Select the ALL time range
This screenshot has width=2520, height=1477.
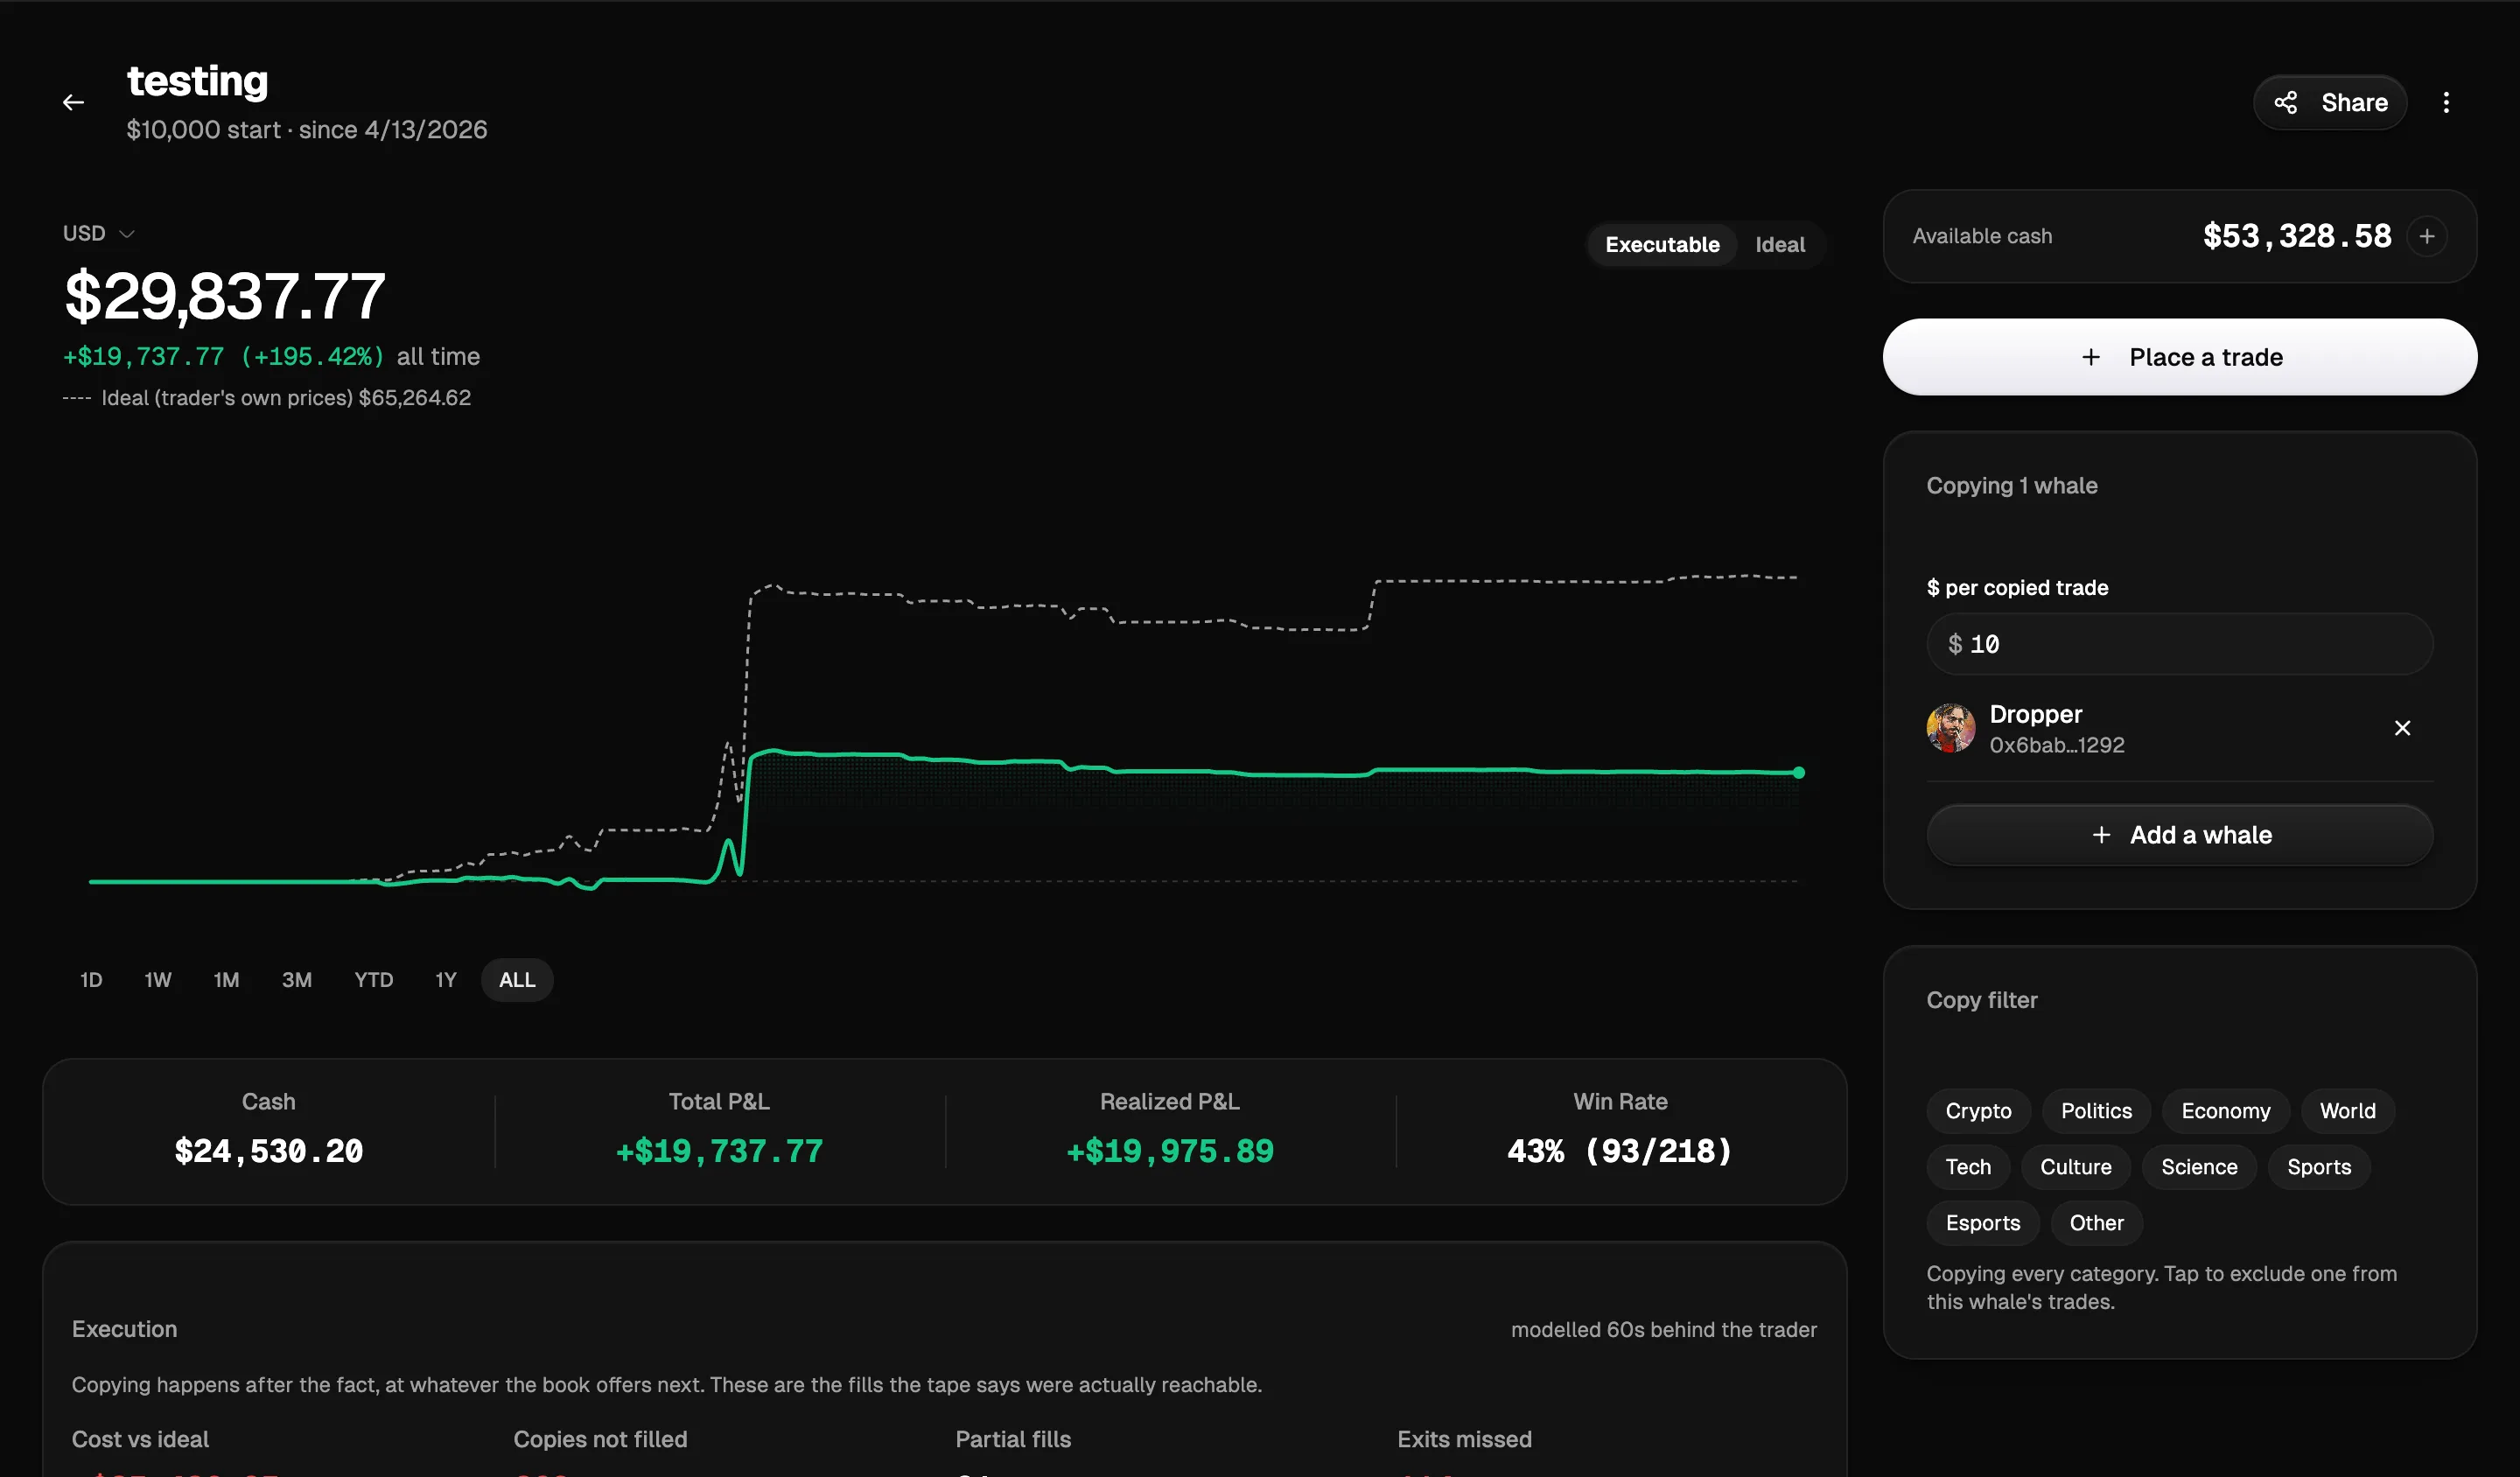[x=517, y=980]
